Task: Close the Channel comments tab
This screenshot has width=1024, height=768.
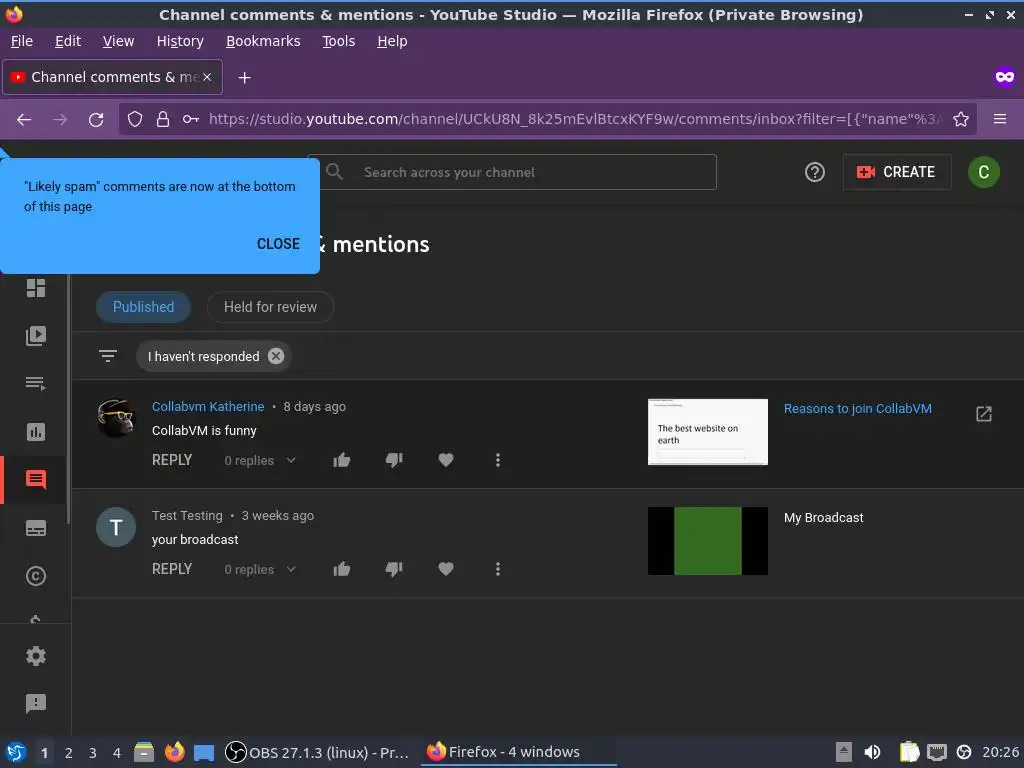Action: point(207,77)
